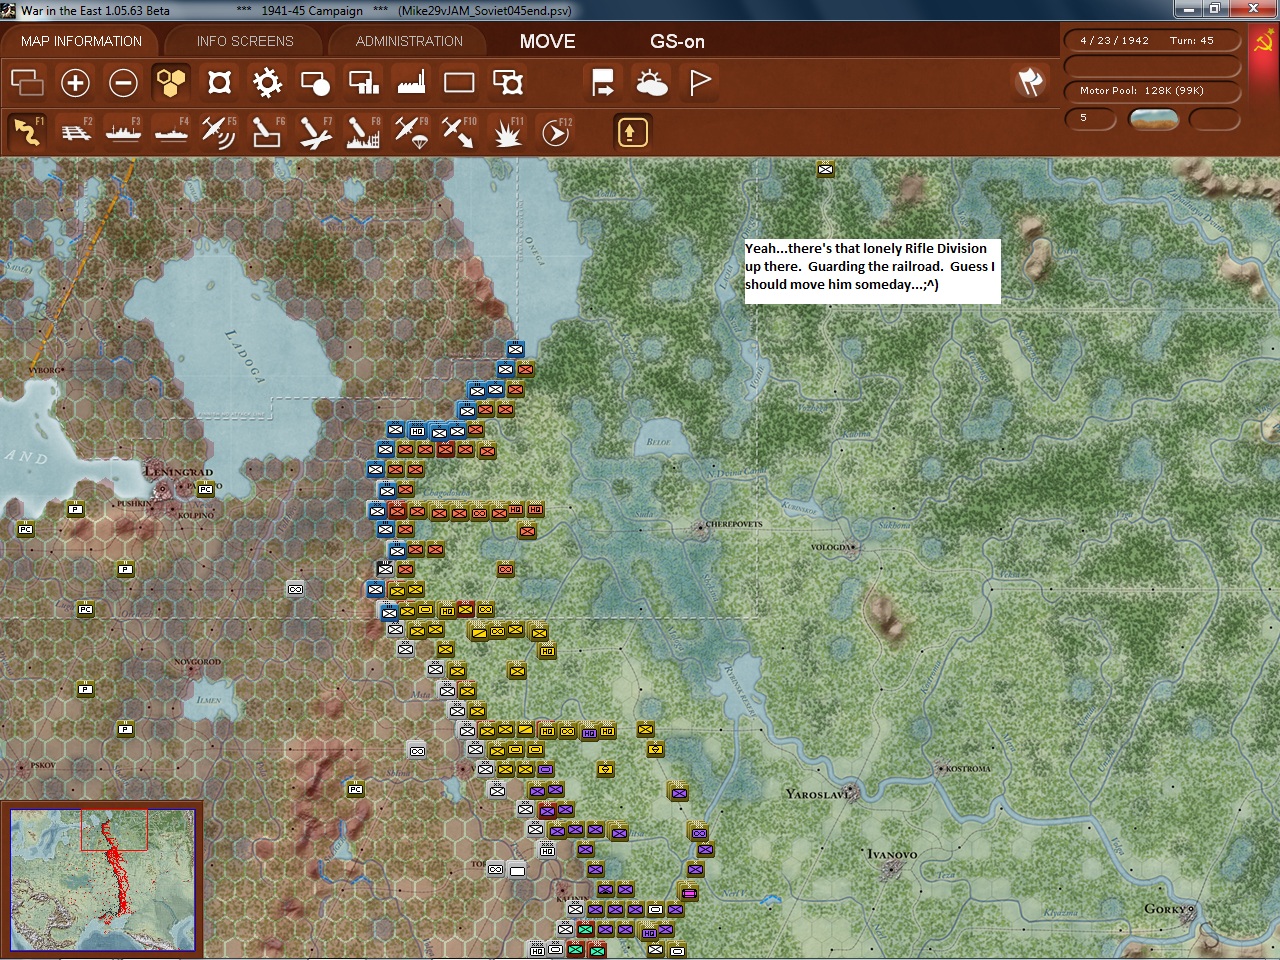Click the Novgorod city label
The width and height of the screenshot is (1280, 960).
(197, 662)
